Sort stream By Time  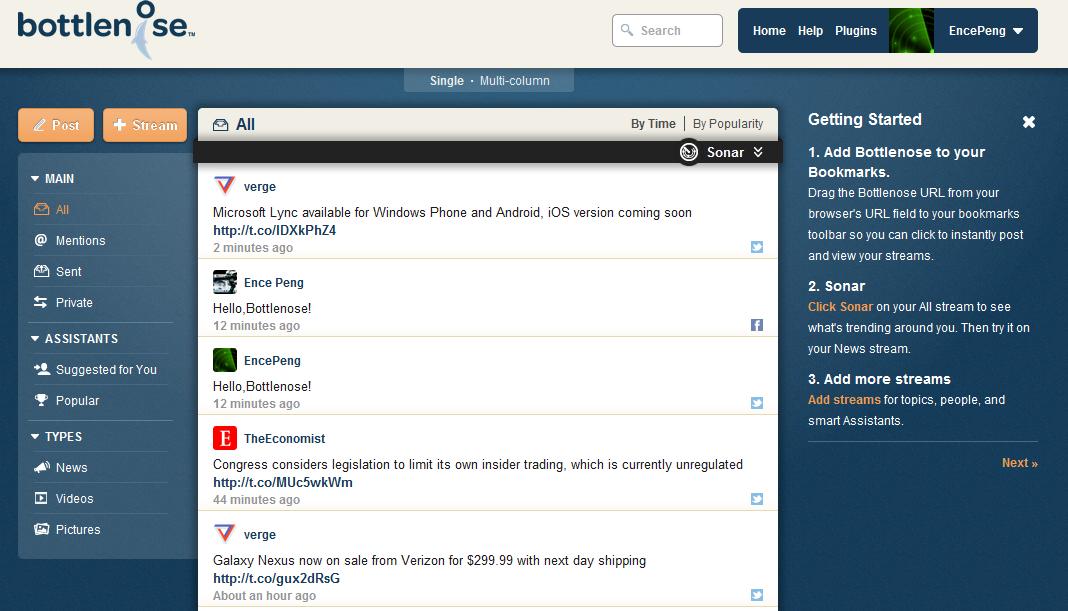[x=653, y=124]
